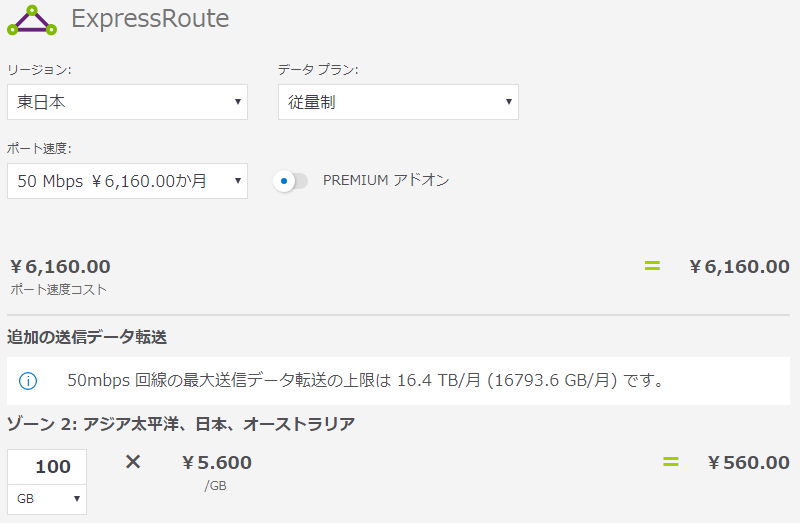Open the GB unit selector dropdown
This screenshot has width=800, height=523.
tap(47, 498)
